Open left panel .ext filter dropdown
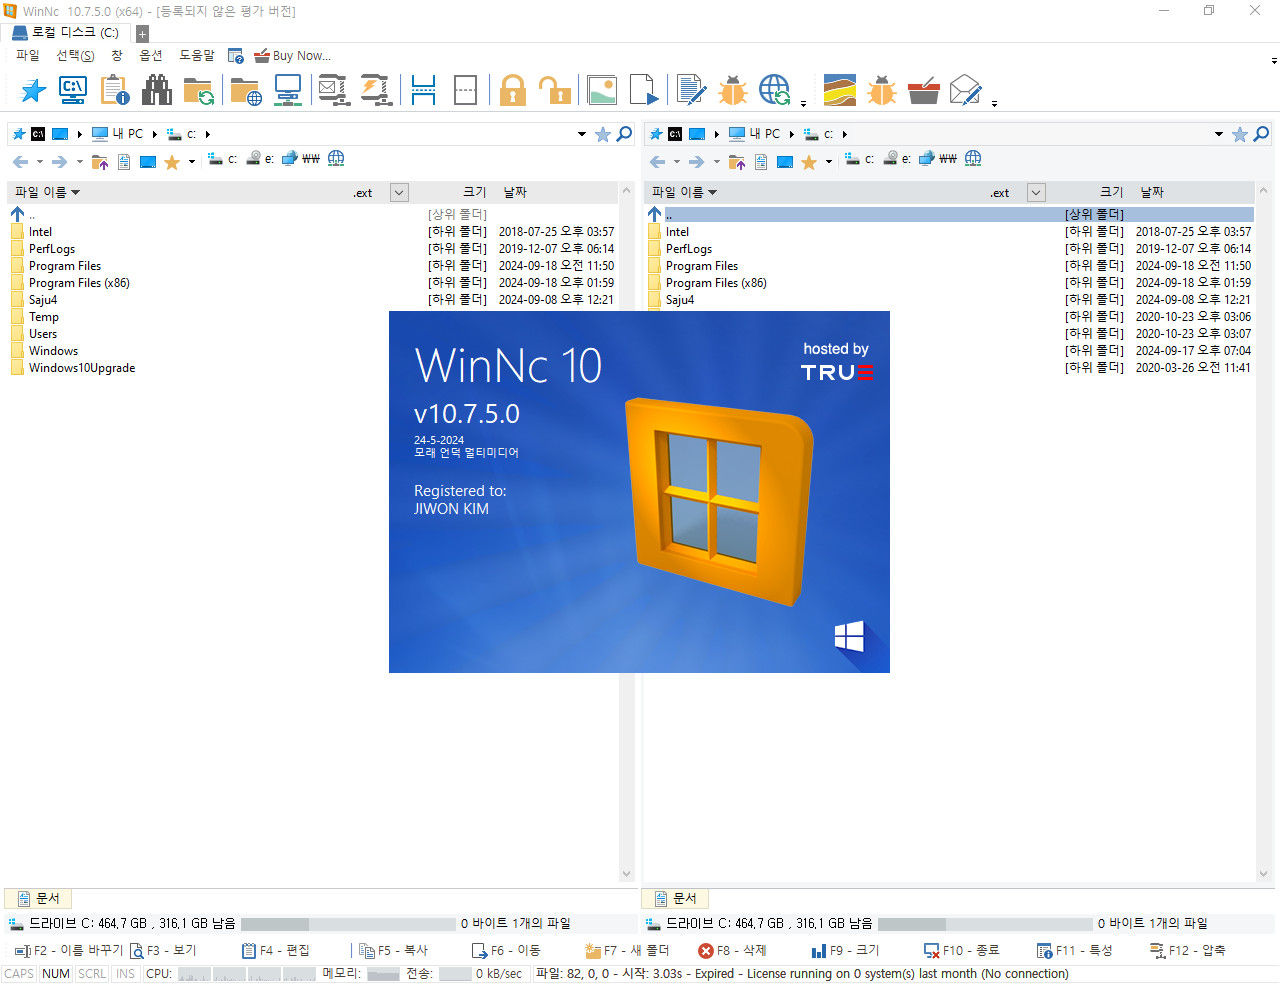 399,193
